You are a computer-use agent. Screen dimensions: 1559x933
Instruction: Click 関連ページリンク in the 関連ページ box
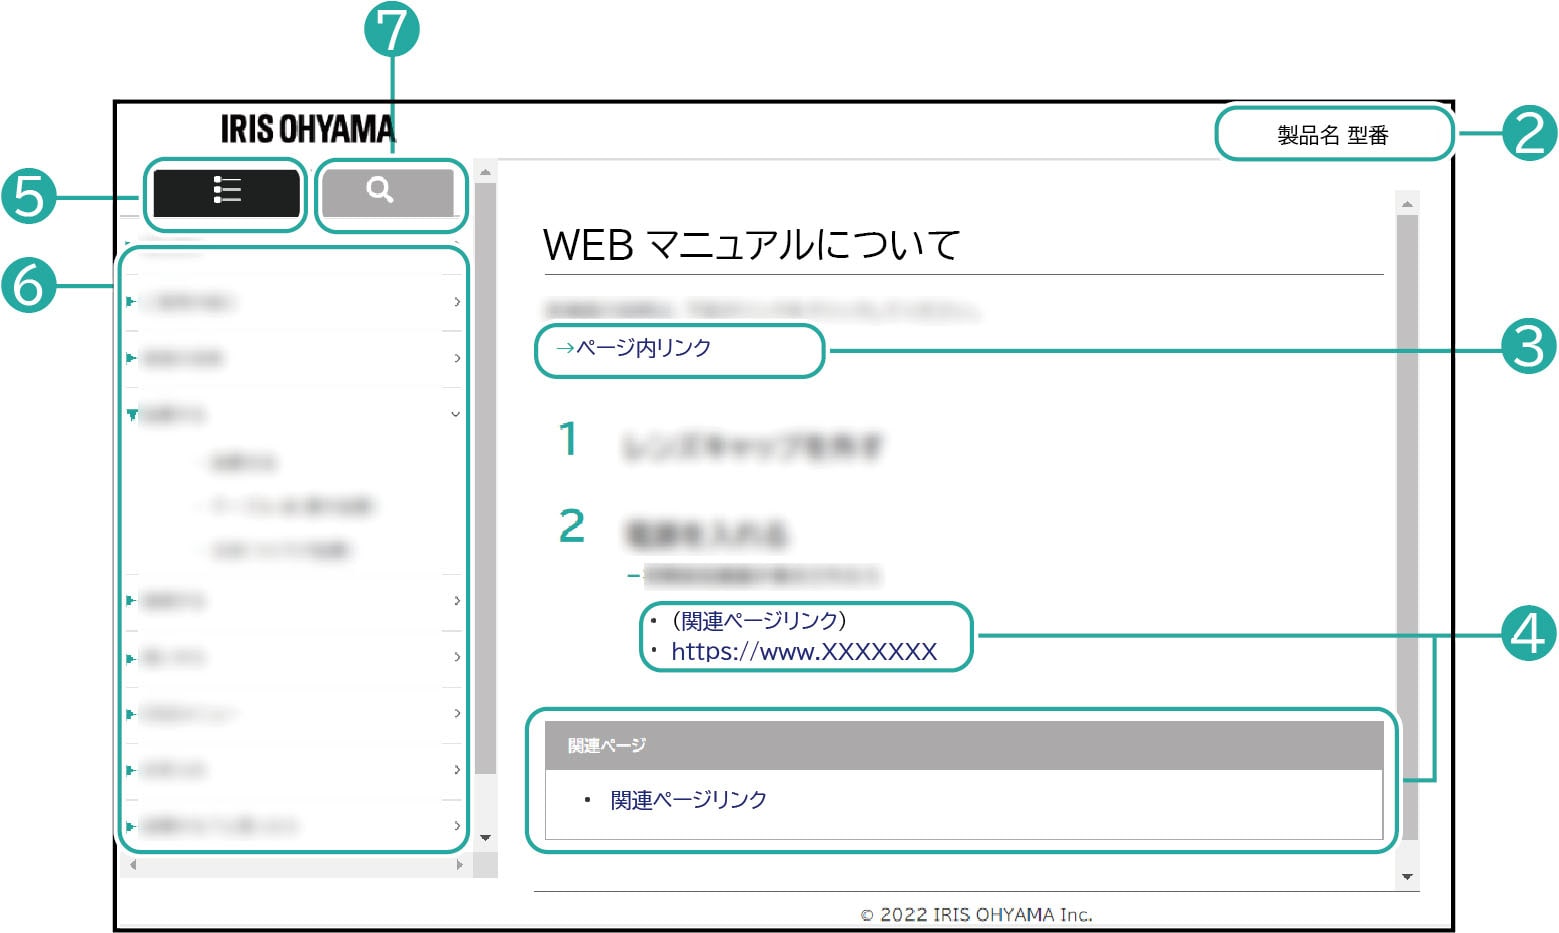[x=688, y=800]
